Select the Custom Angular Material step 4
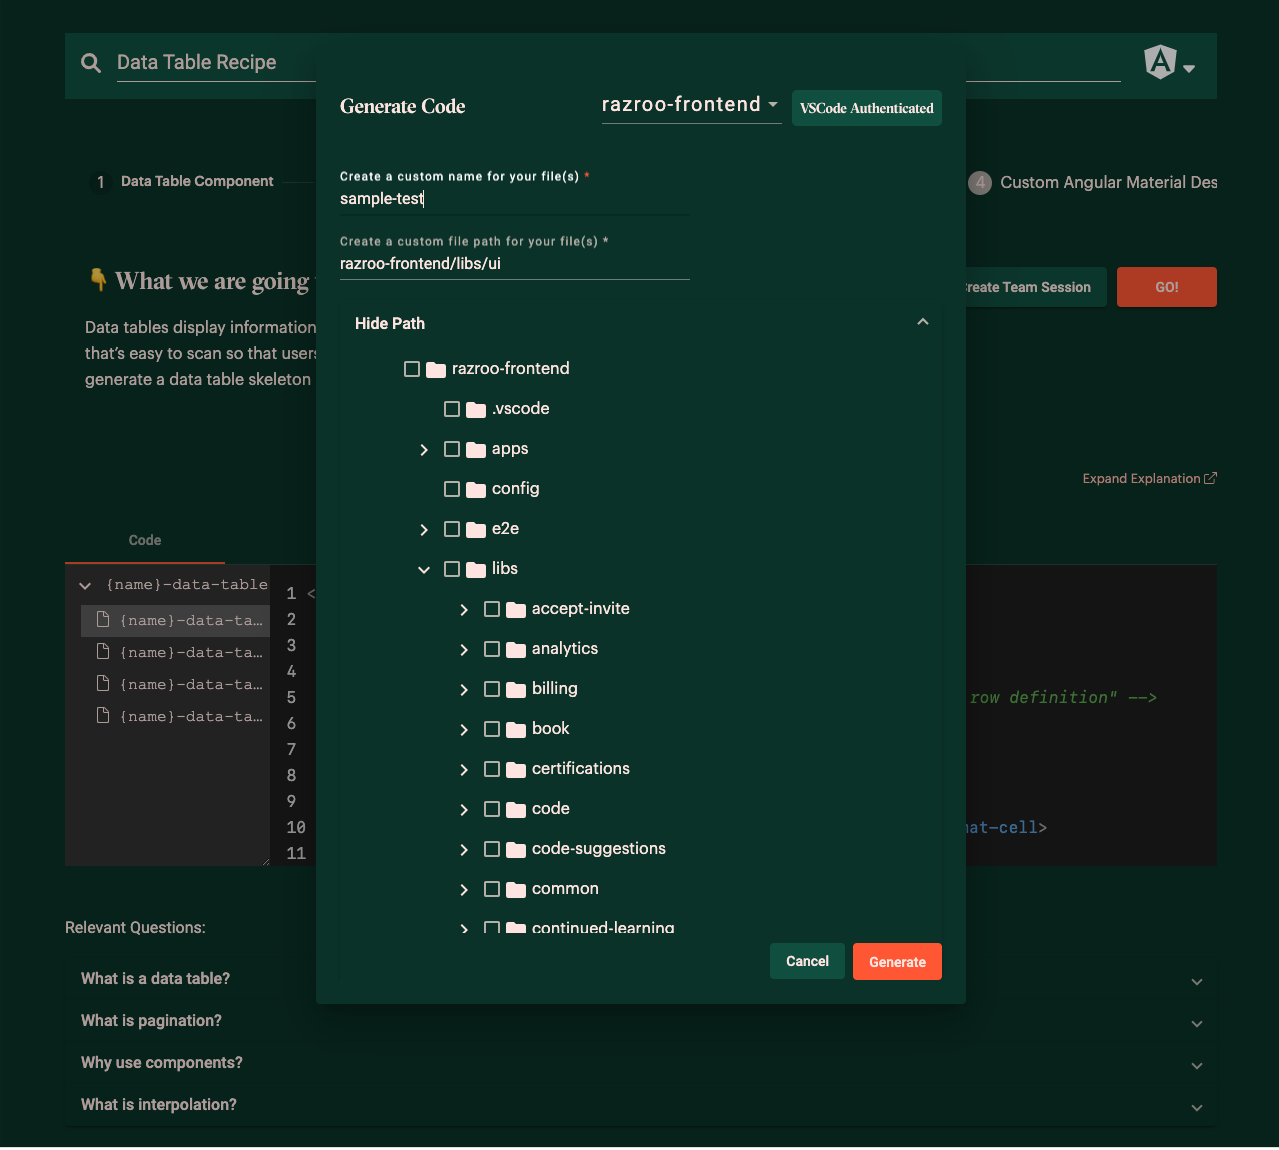 [1093, 183]
